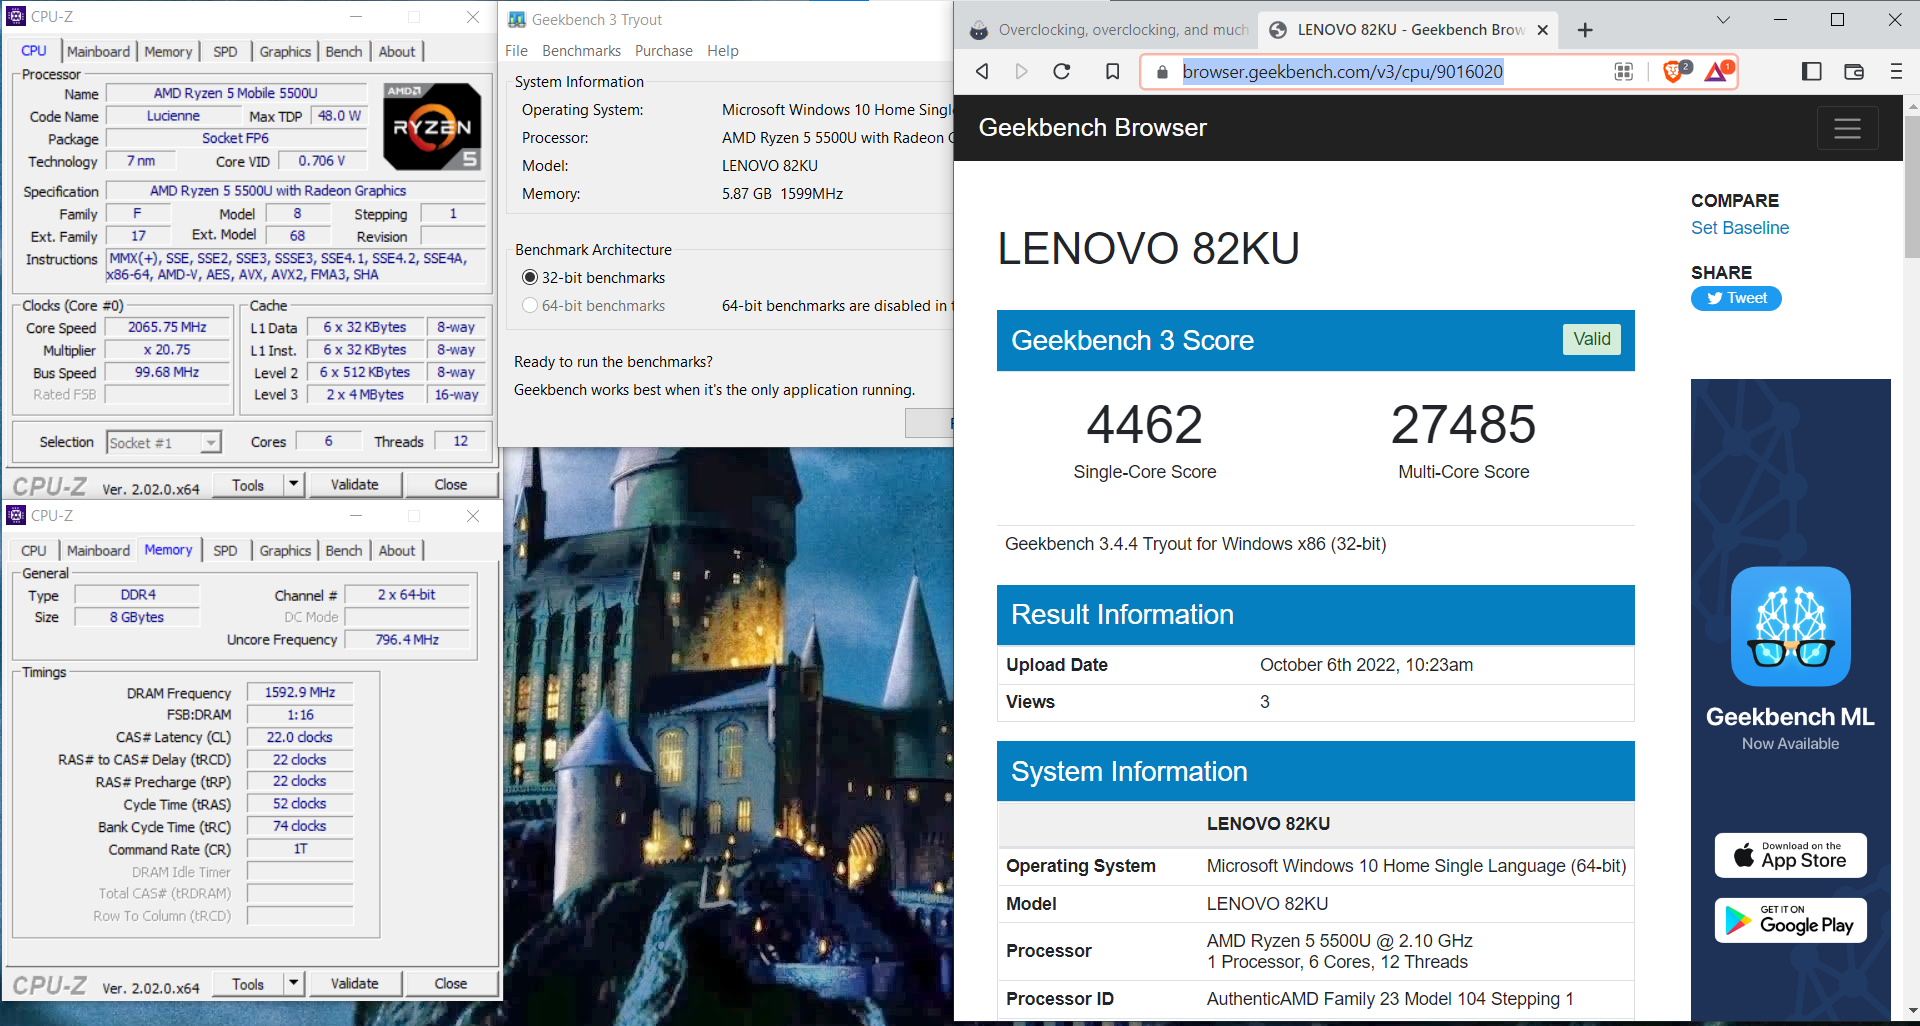Click the page vertical scrollbar thumb
This screenshot has width=1920, height=1026.
1911,187
